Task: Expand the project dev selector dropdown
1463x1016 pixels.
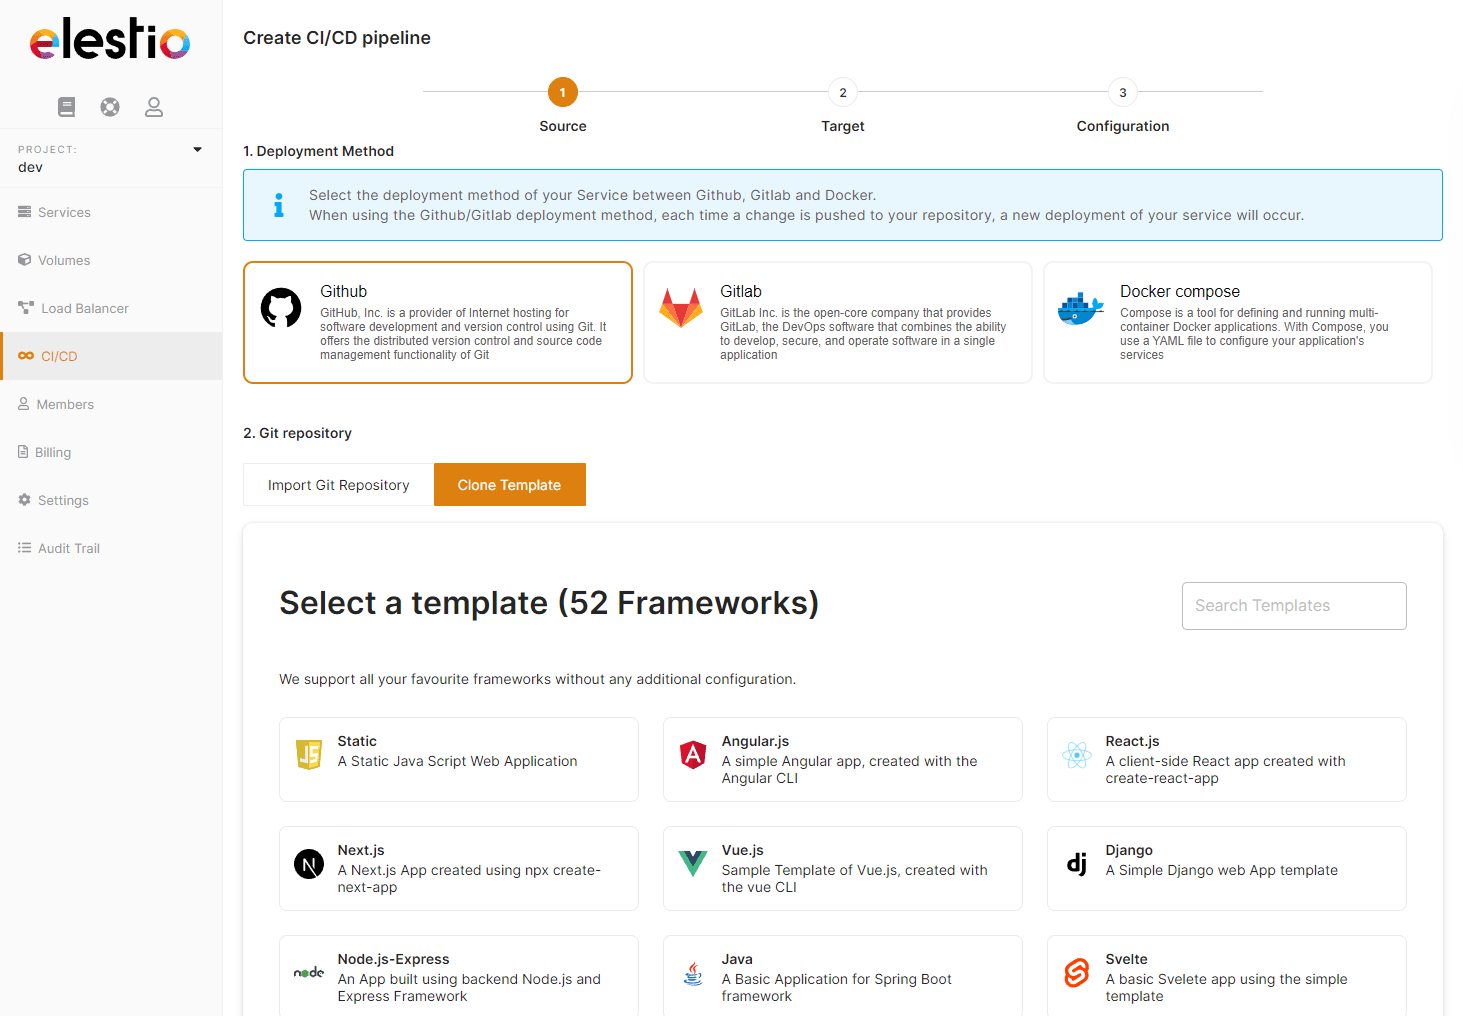Action: (x=197, y=149)
